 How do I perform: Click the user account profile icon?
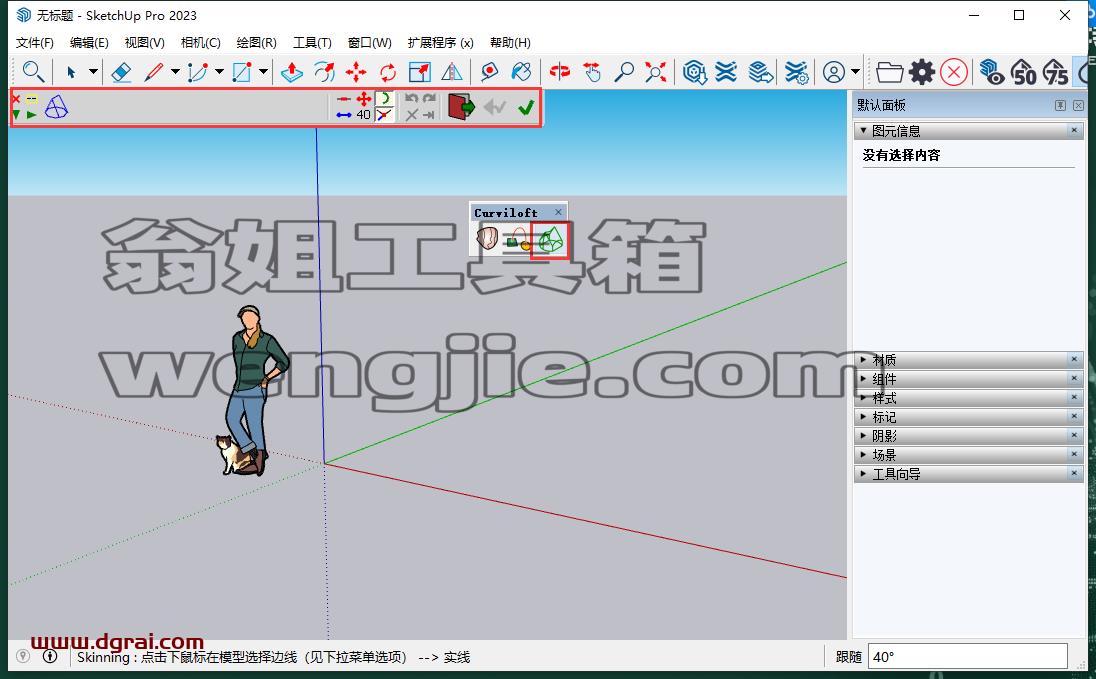coord(834,71)
